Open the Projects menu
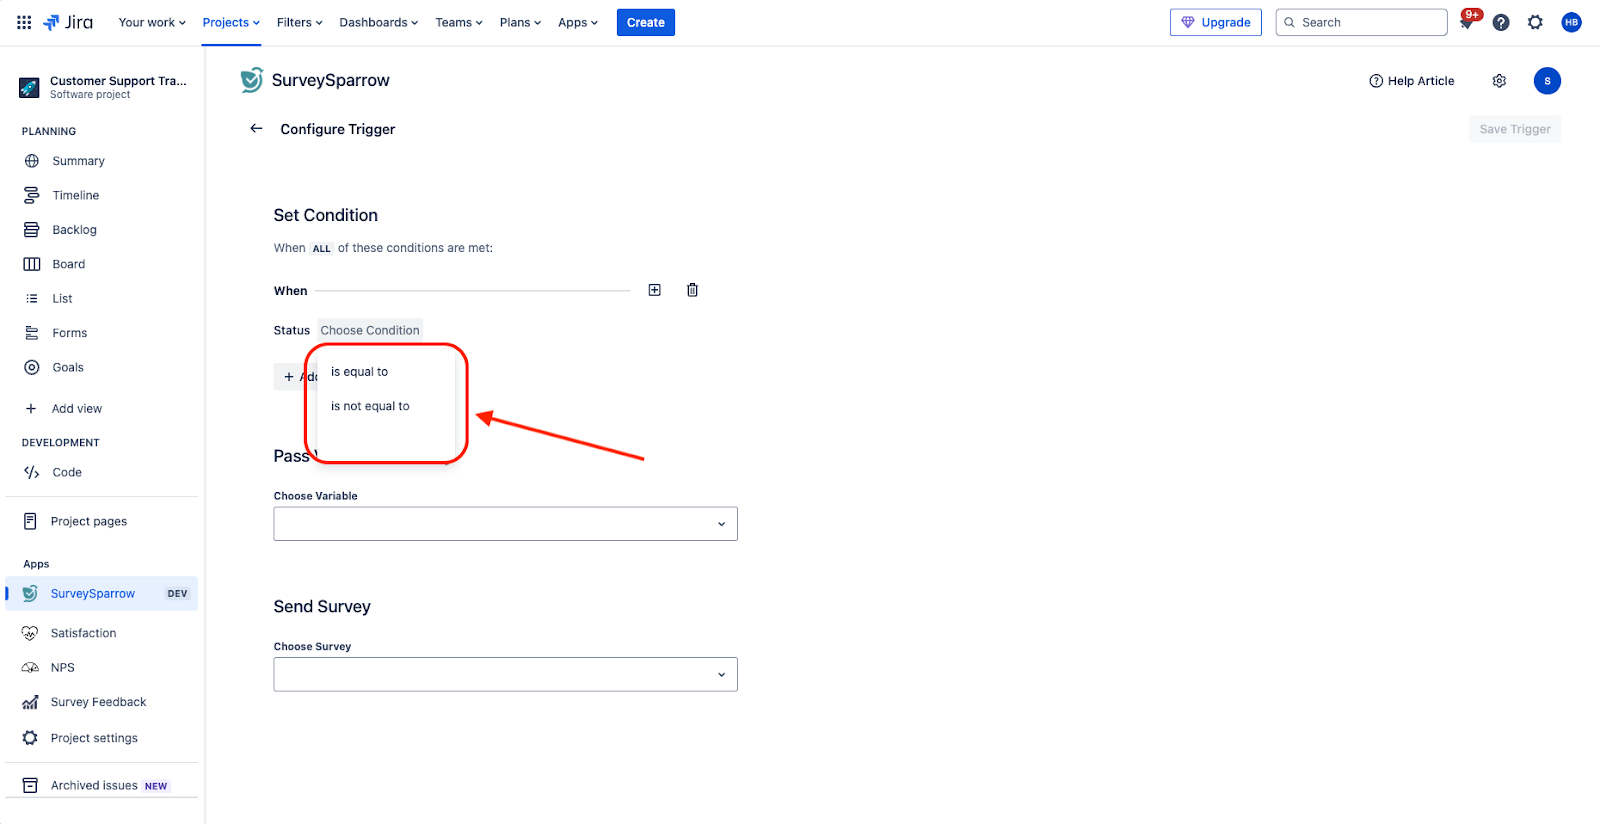1600x824 pixels. 231,22
